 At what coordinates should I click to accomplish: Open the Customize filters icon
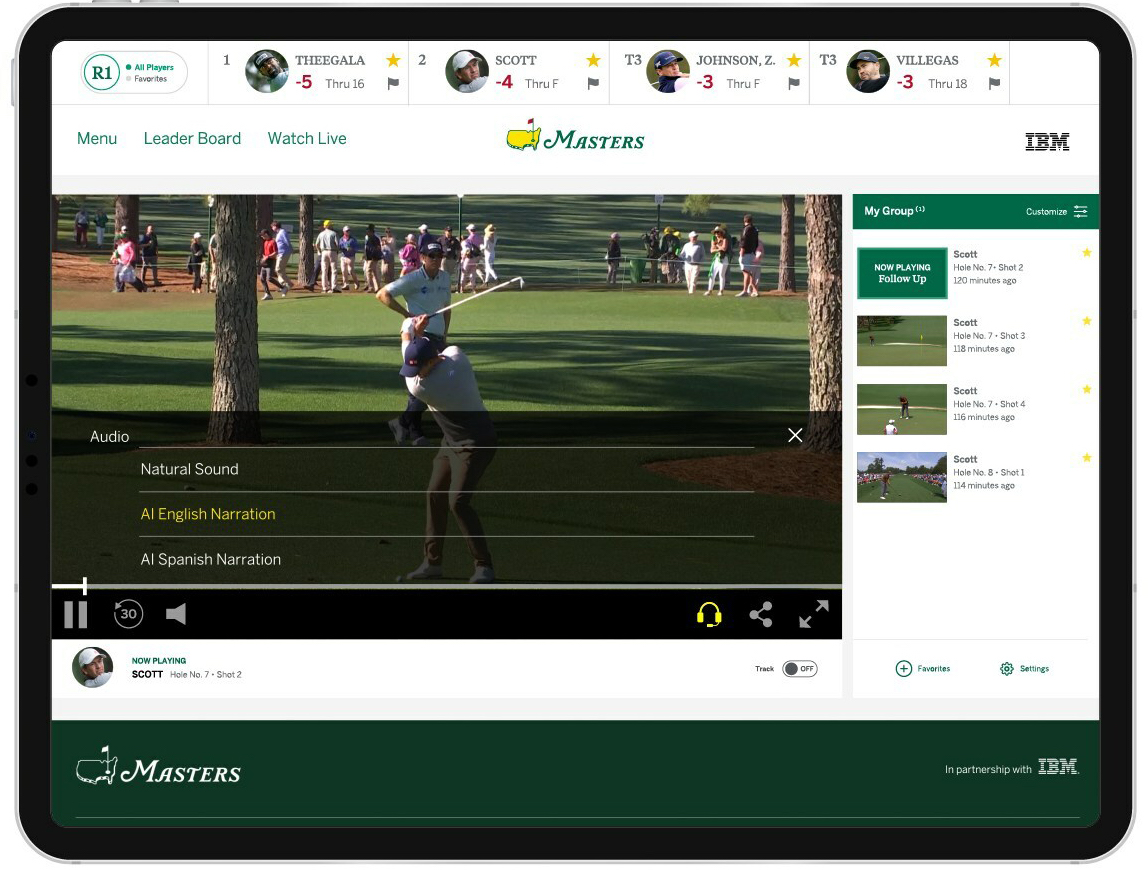pos(1081,211)
